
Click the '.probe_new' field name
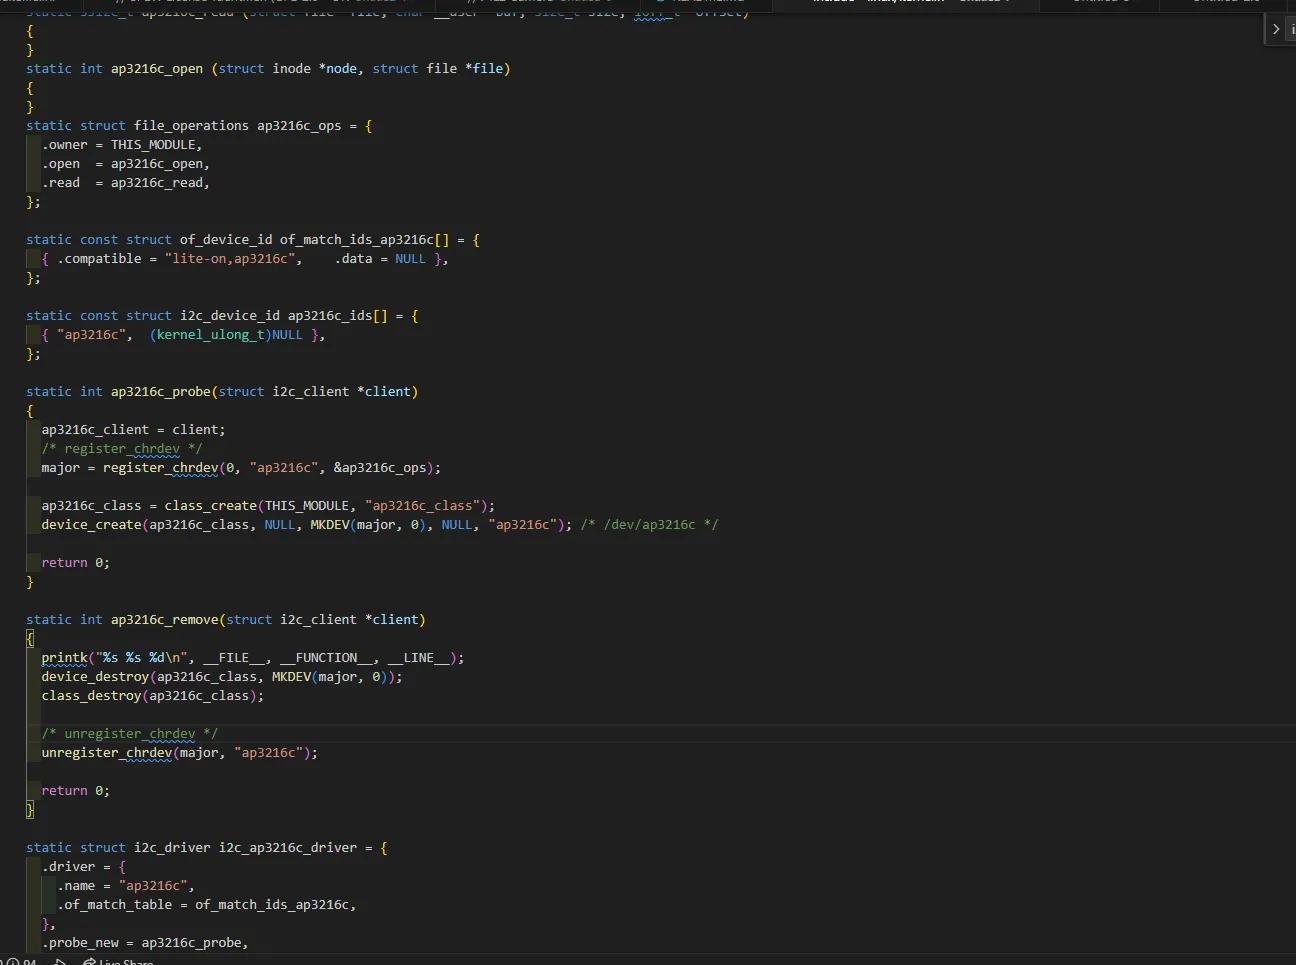click(80, 943)
